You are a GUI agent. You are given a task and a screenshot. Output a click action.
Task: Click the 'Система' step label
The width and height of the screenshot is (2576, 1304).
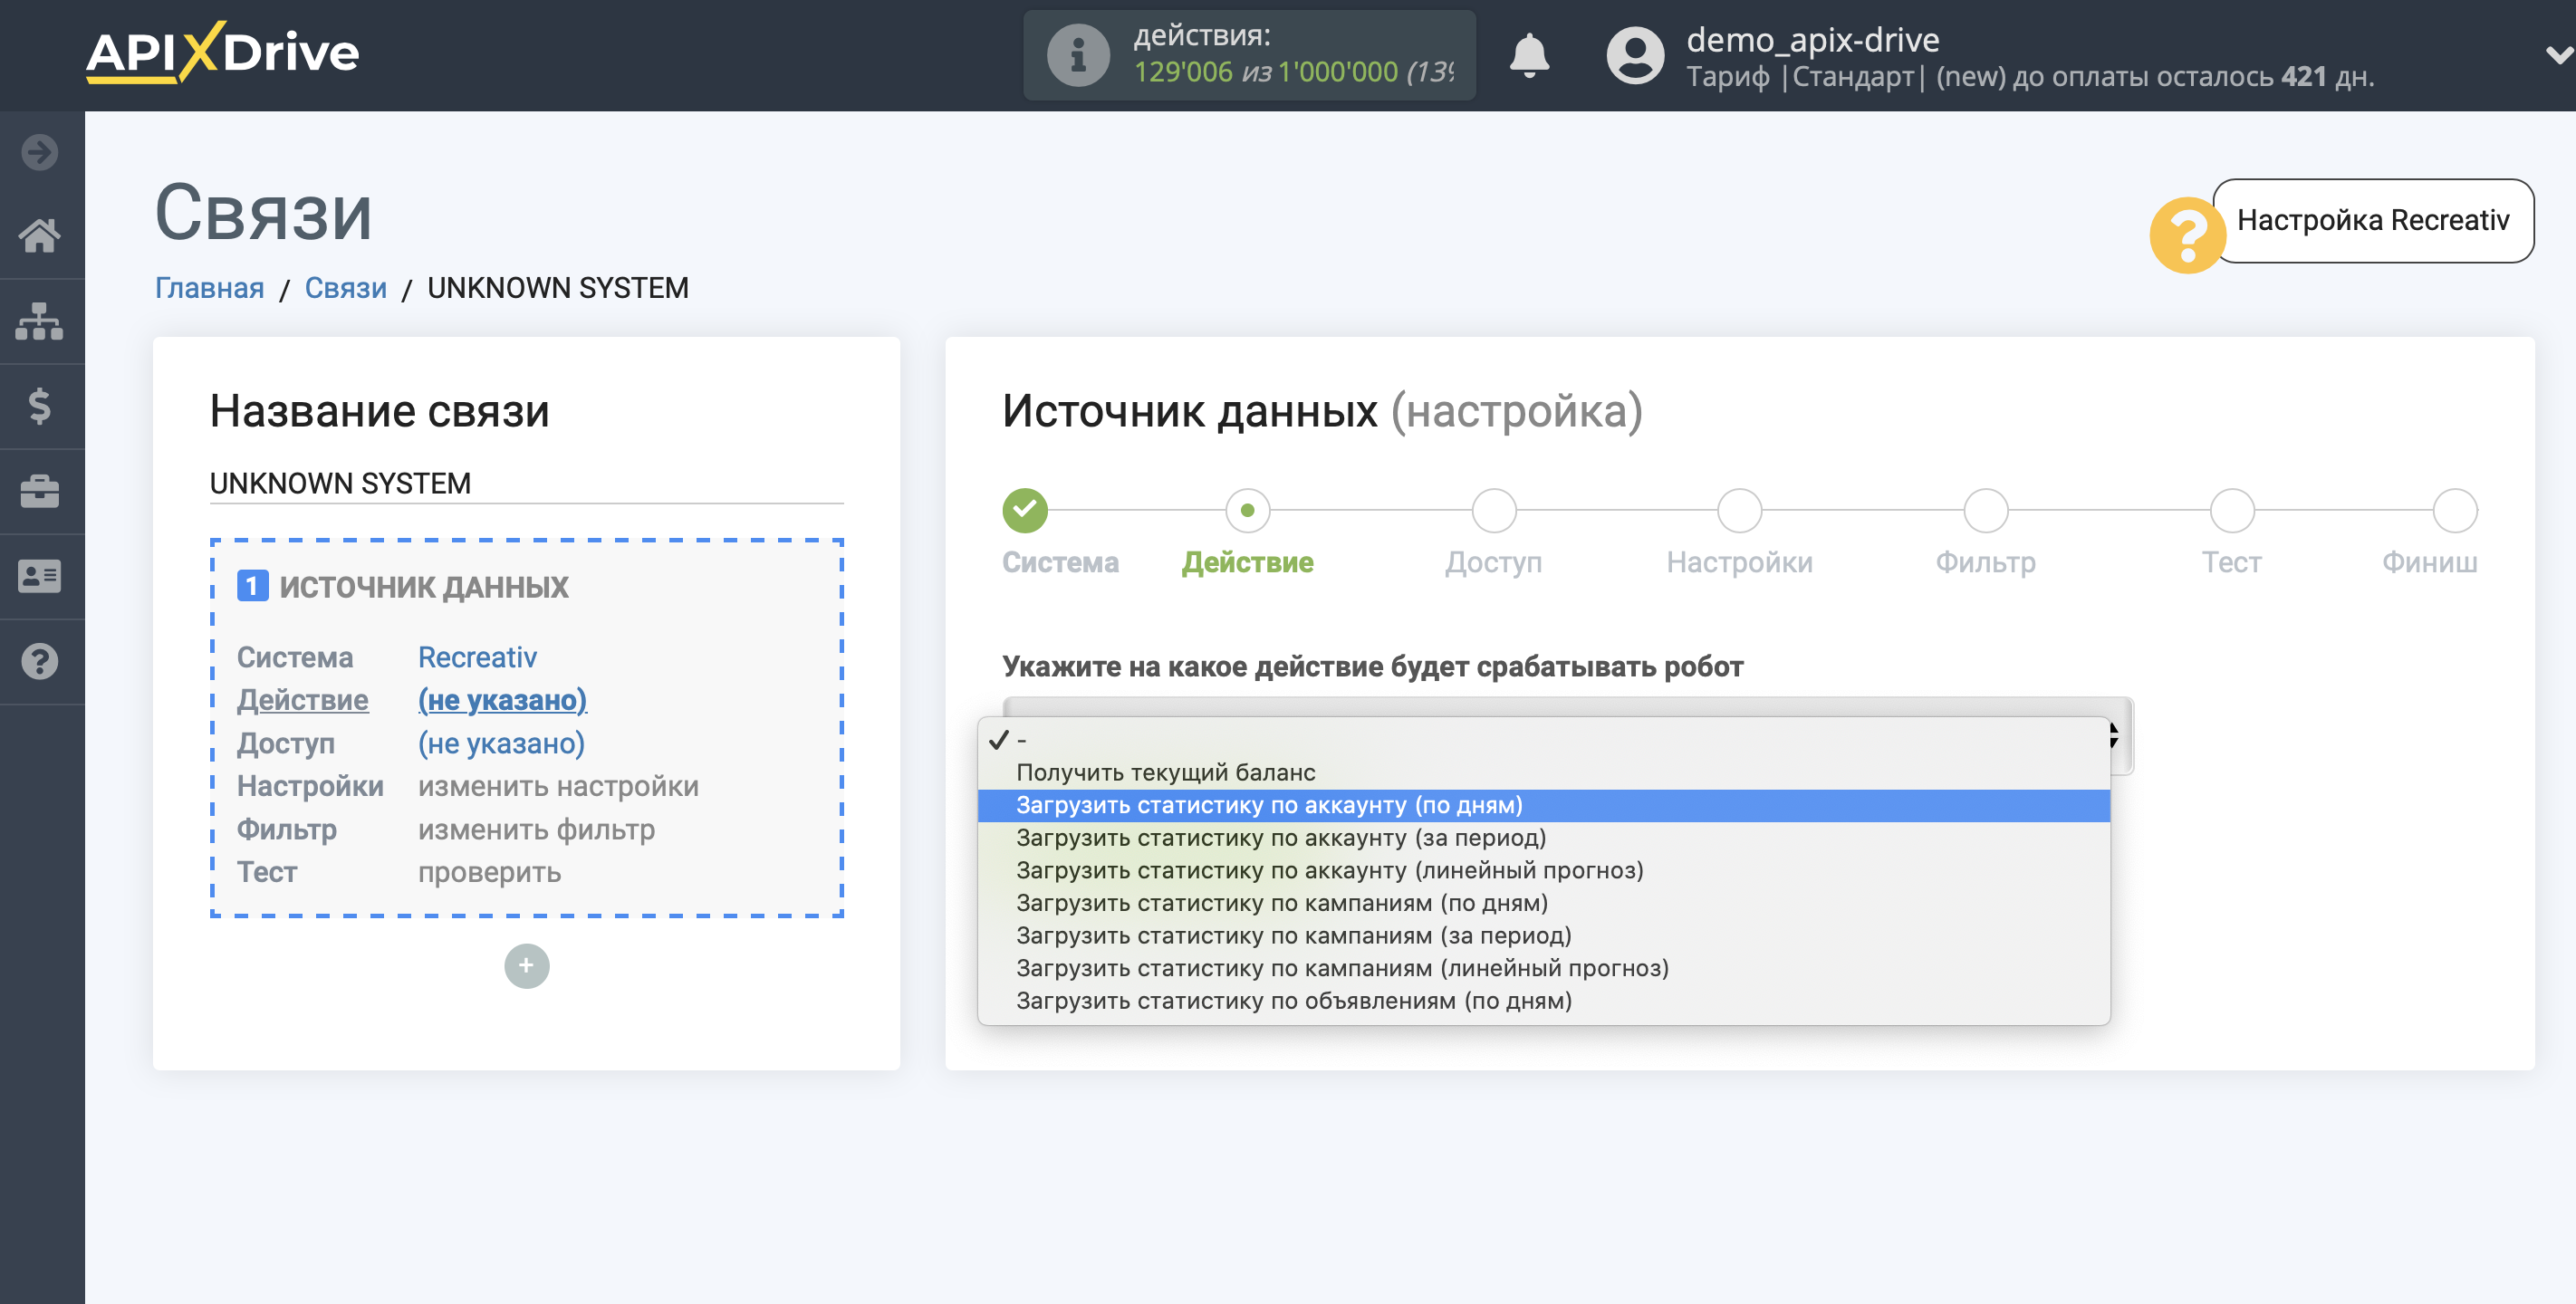[1060, 562]
